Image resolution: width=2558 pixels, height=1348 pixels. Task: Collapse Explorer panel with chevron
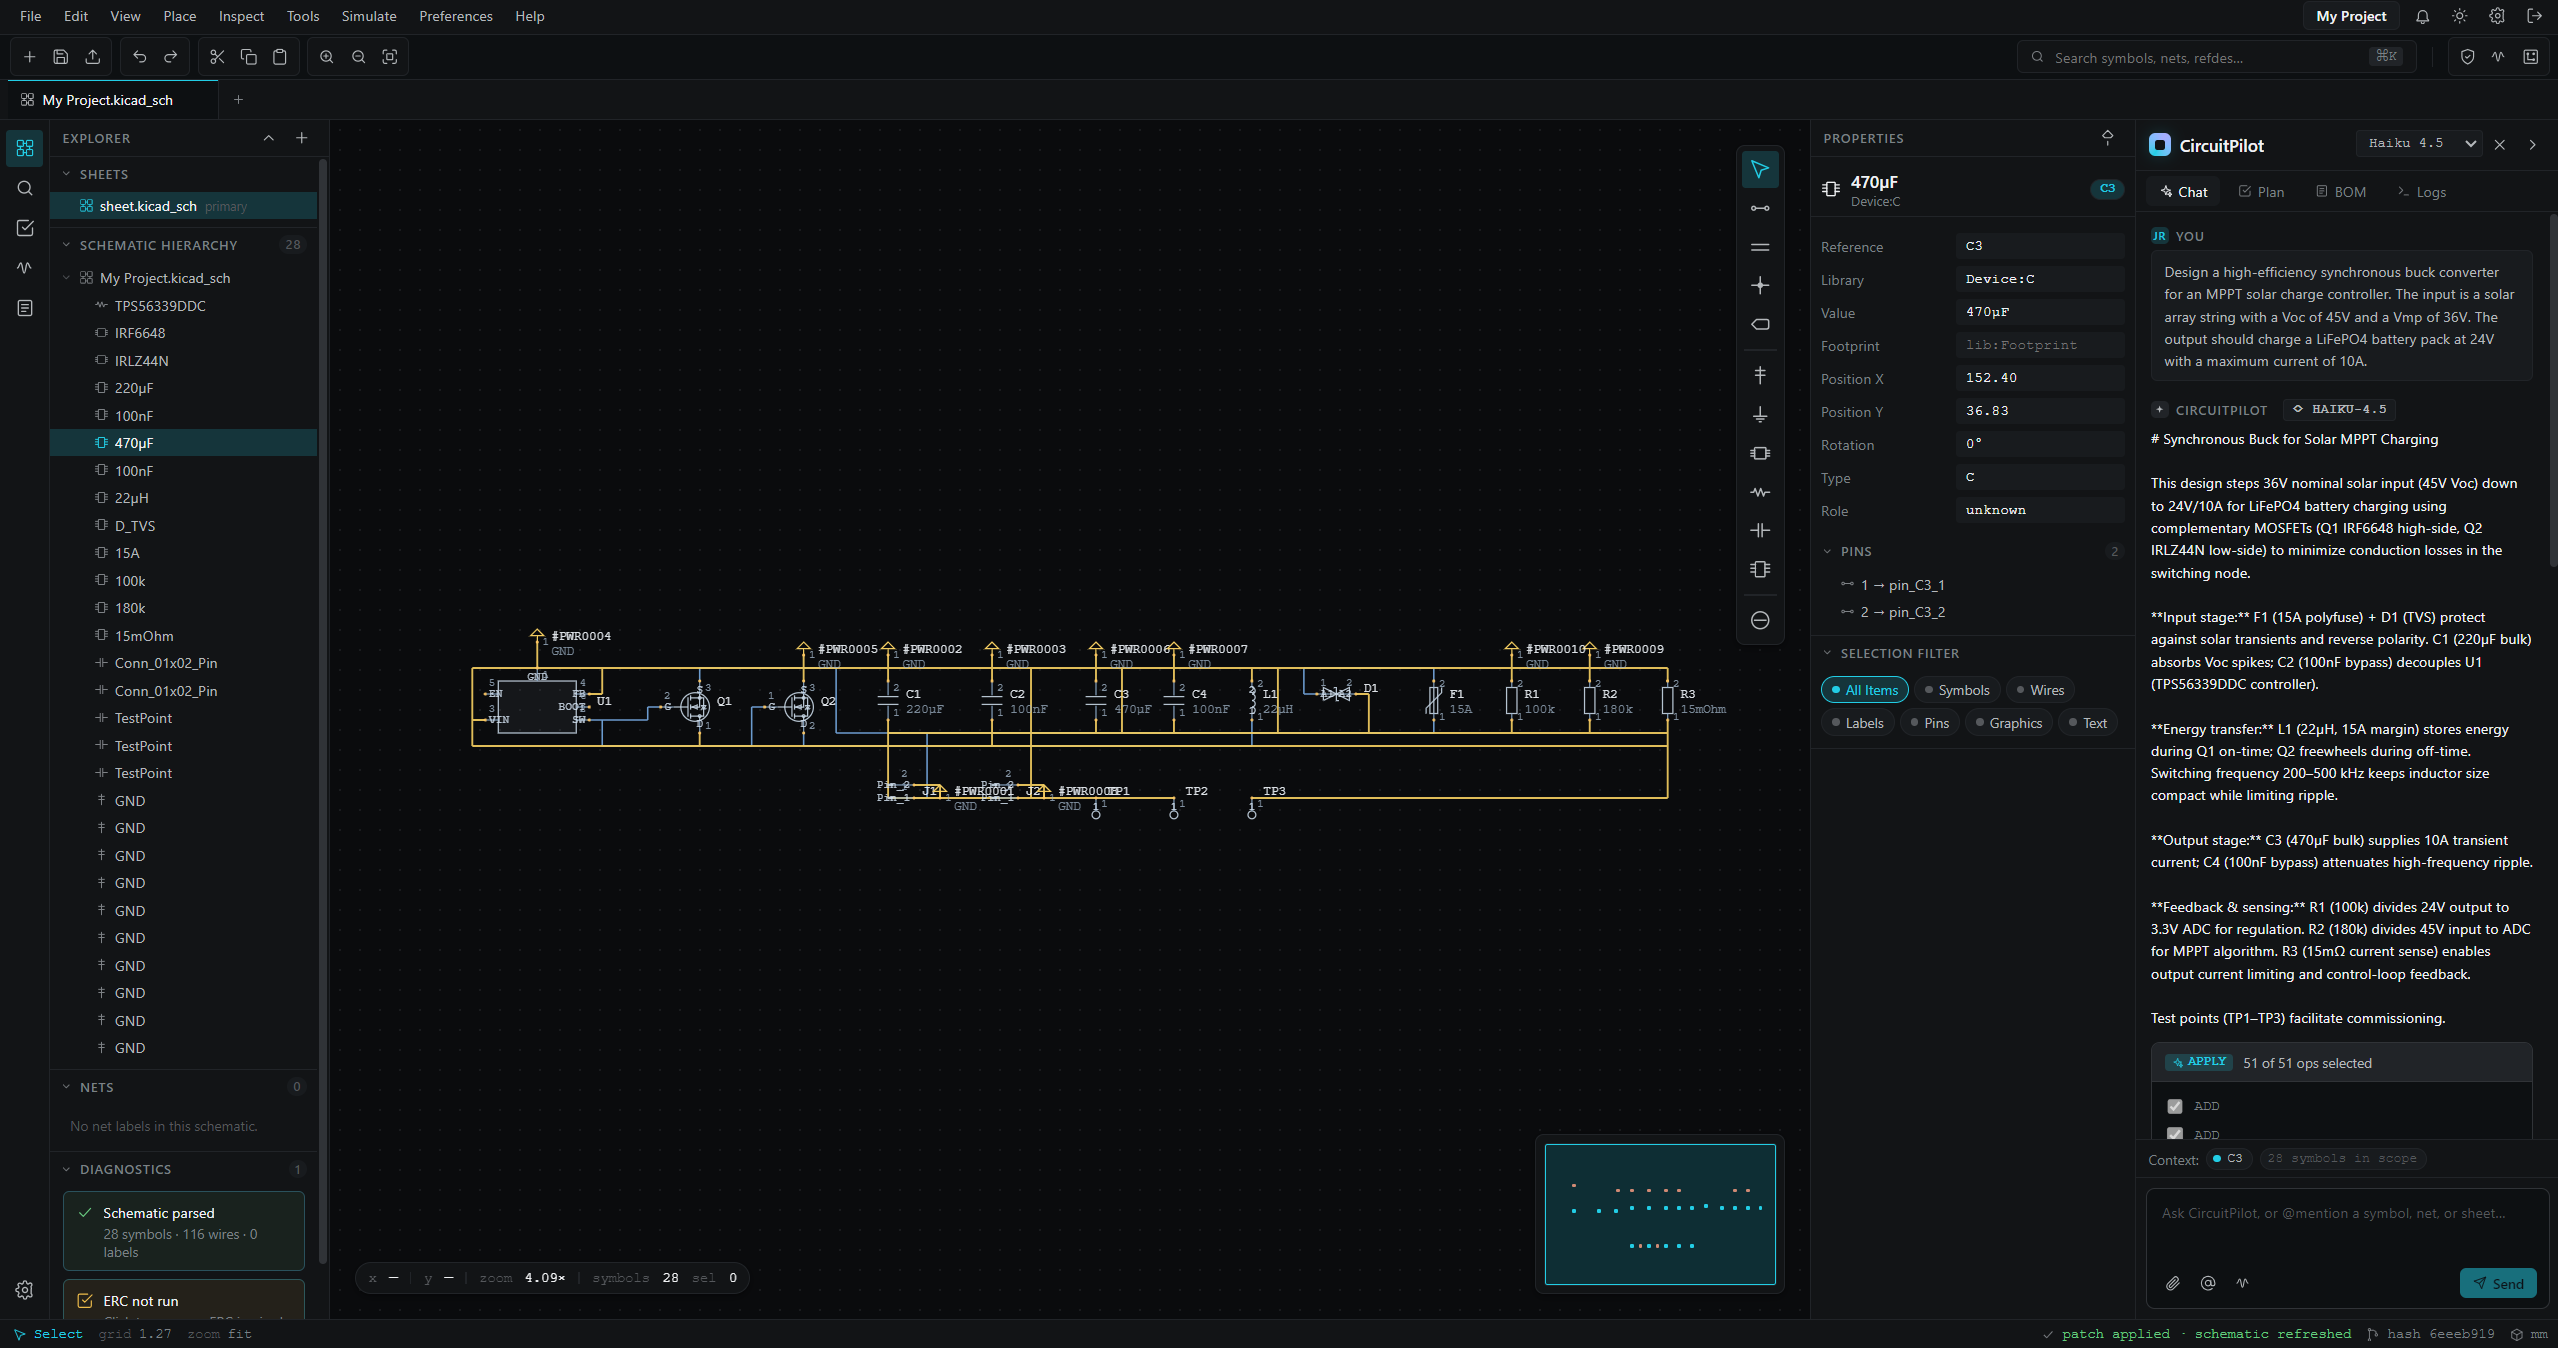(x=269, y=138)
